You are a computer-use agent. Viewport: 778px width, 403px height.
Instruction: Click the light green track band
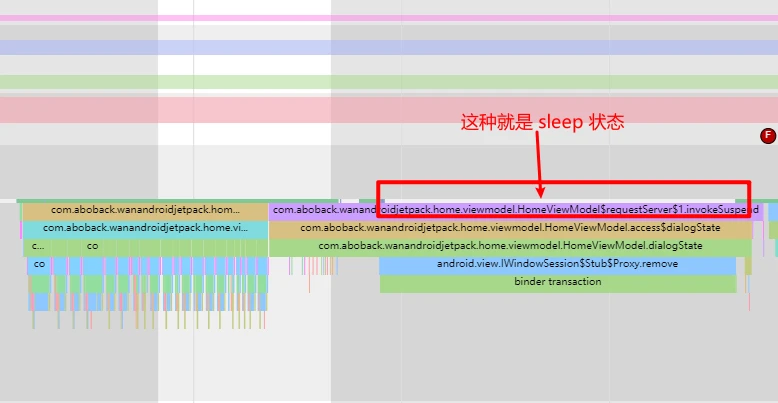(389, 82)
